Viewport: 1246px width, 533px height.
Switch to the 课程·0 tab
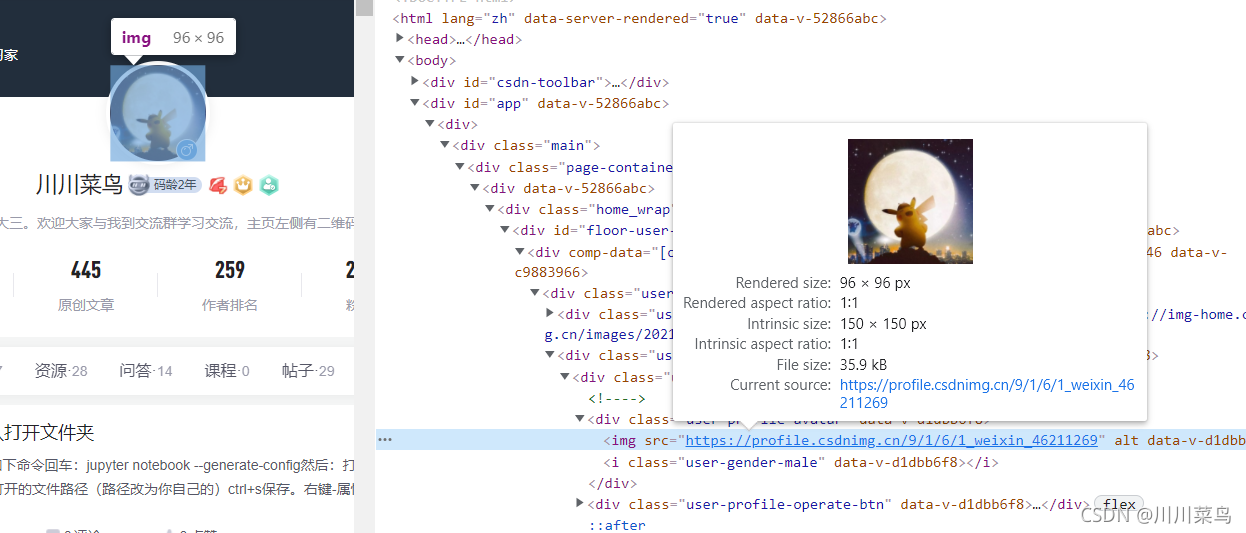pyautogui.click(x=227, y=371)
